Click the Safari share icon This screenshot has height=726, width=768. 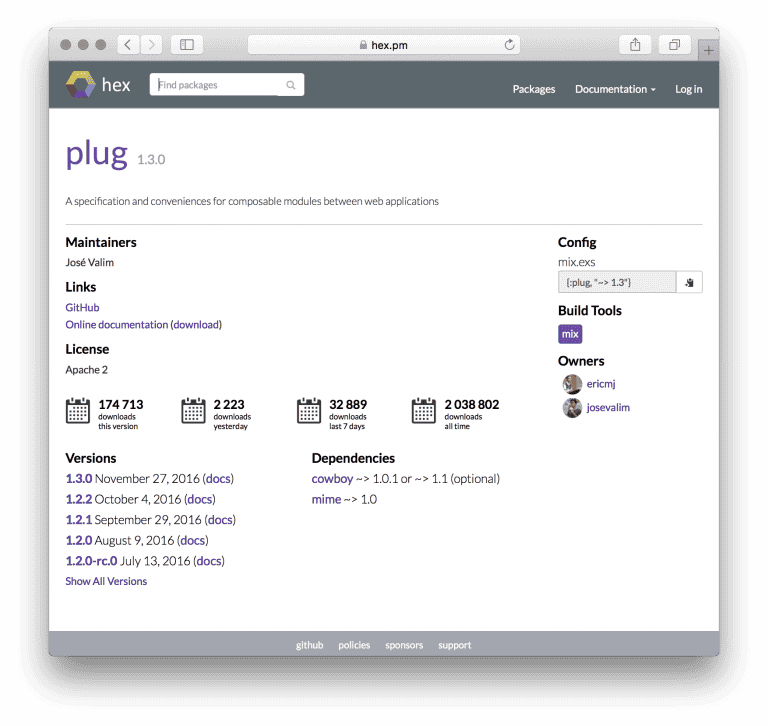coord(635,45)
